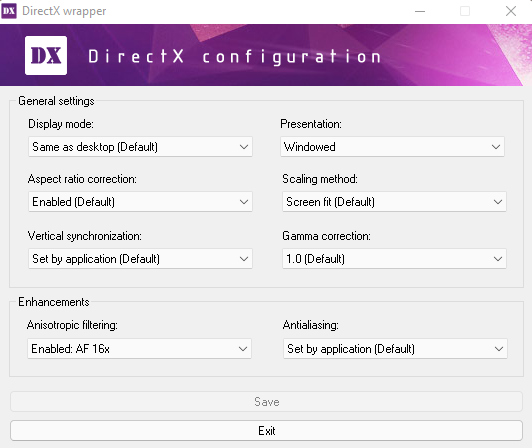Close the DirectX wrapper window
This screenshot has height=448, width=532.
click(511, 11)
